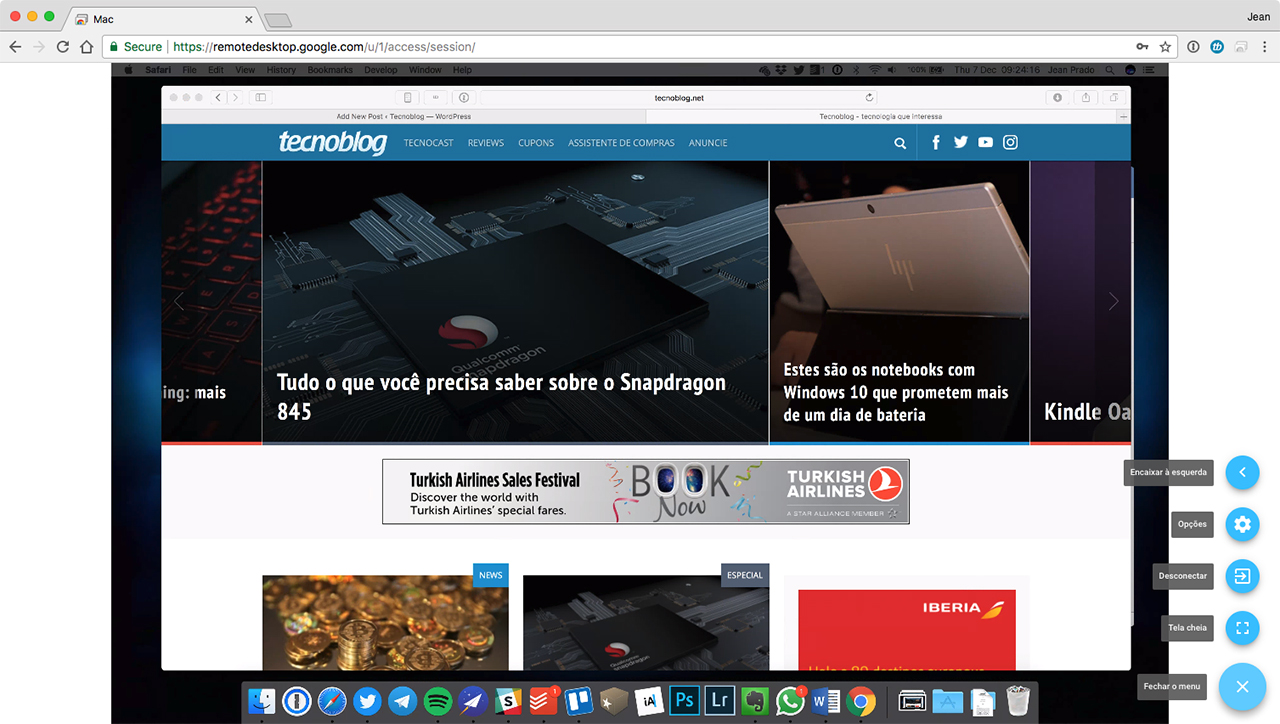Click the key icon in Chrome's address bar
This screenshot has height=724, width=1280.
click(x=1142, y=47)
